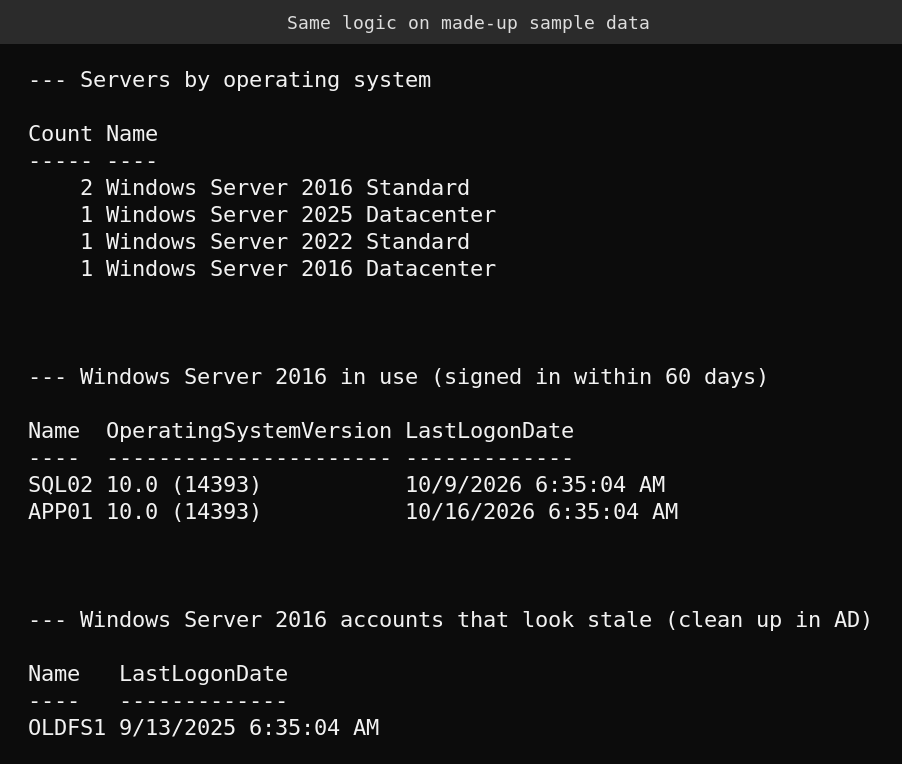This screenshot has height=764, width=902.
Task: Click the 'LastLogonDate' header in the stale accounts table
Action: [x=204, y=674]
